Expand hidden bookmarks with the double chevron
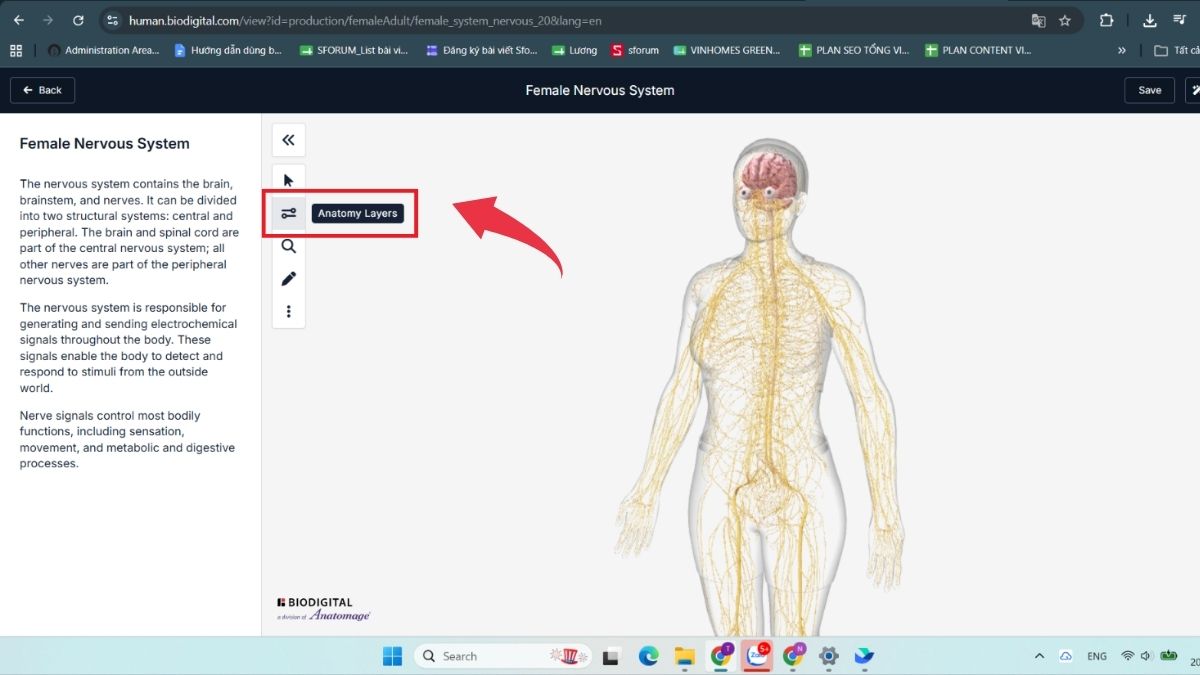 click(1121, 50)
